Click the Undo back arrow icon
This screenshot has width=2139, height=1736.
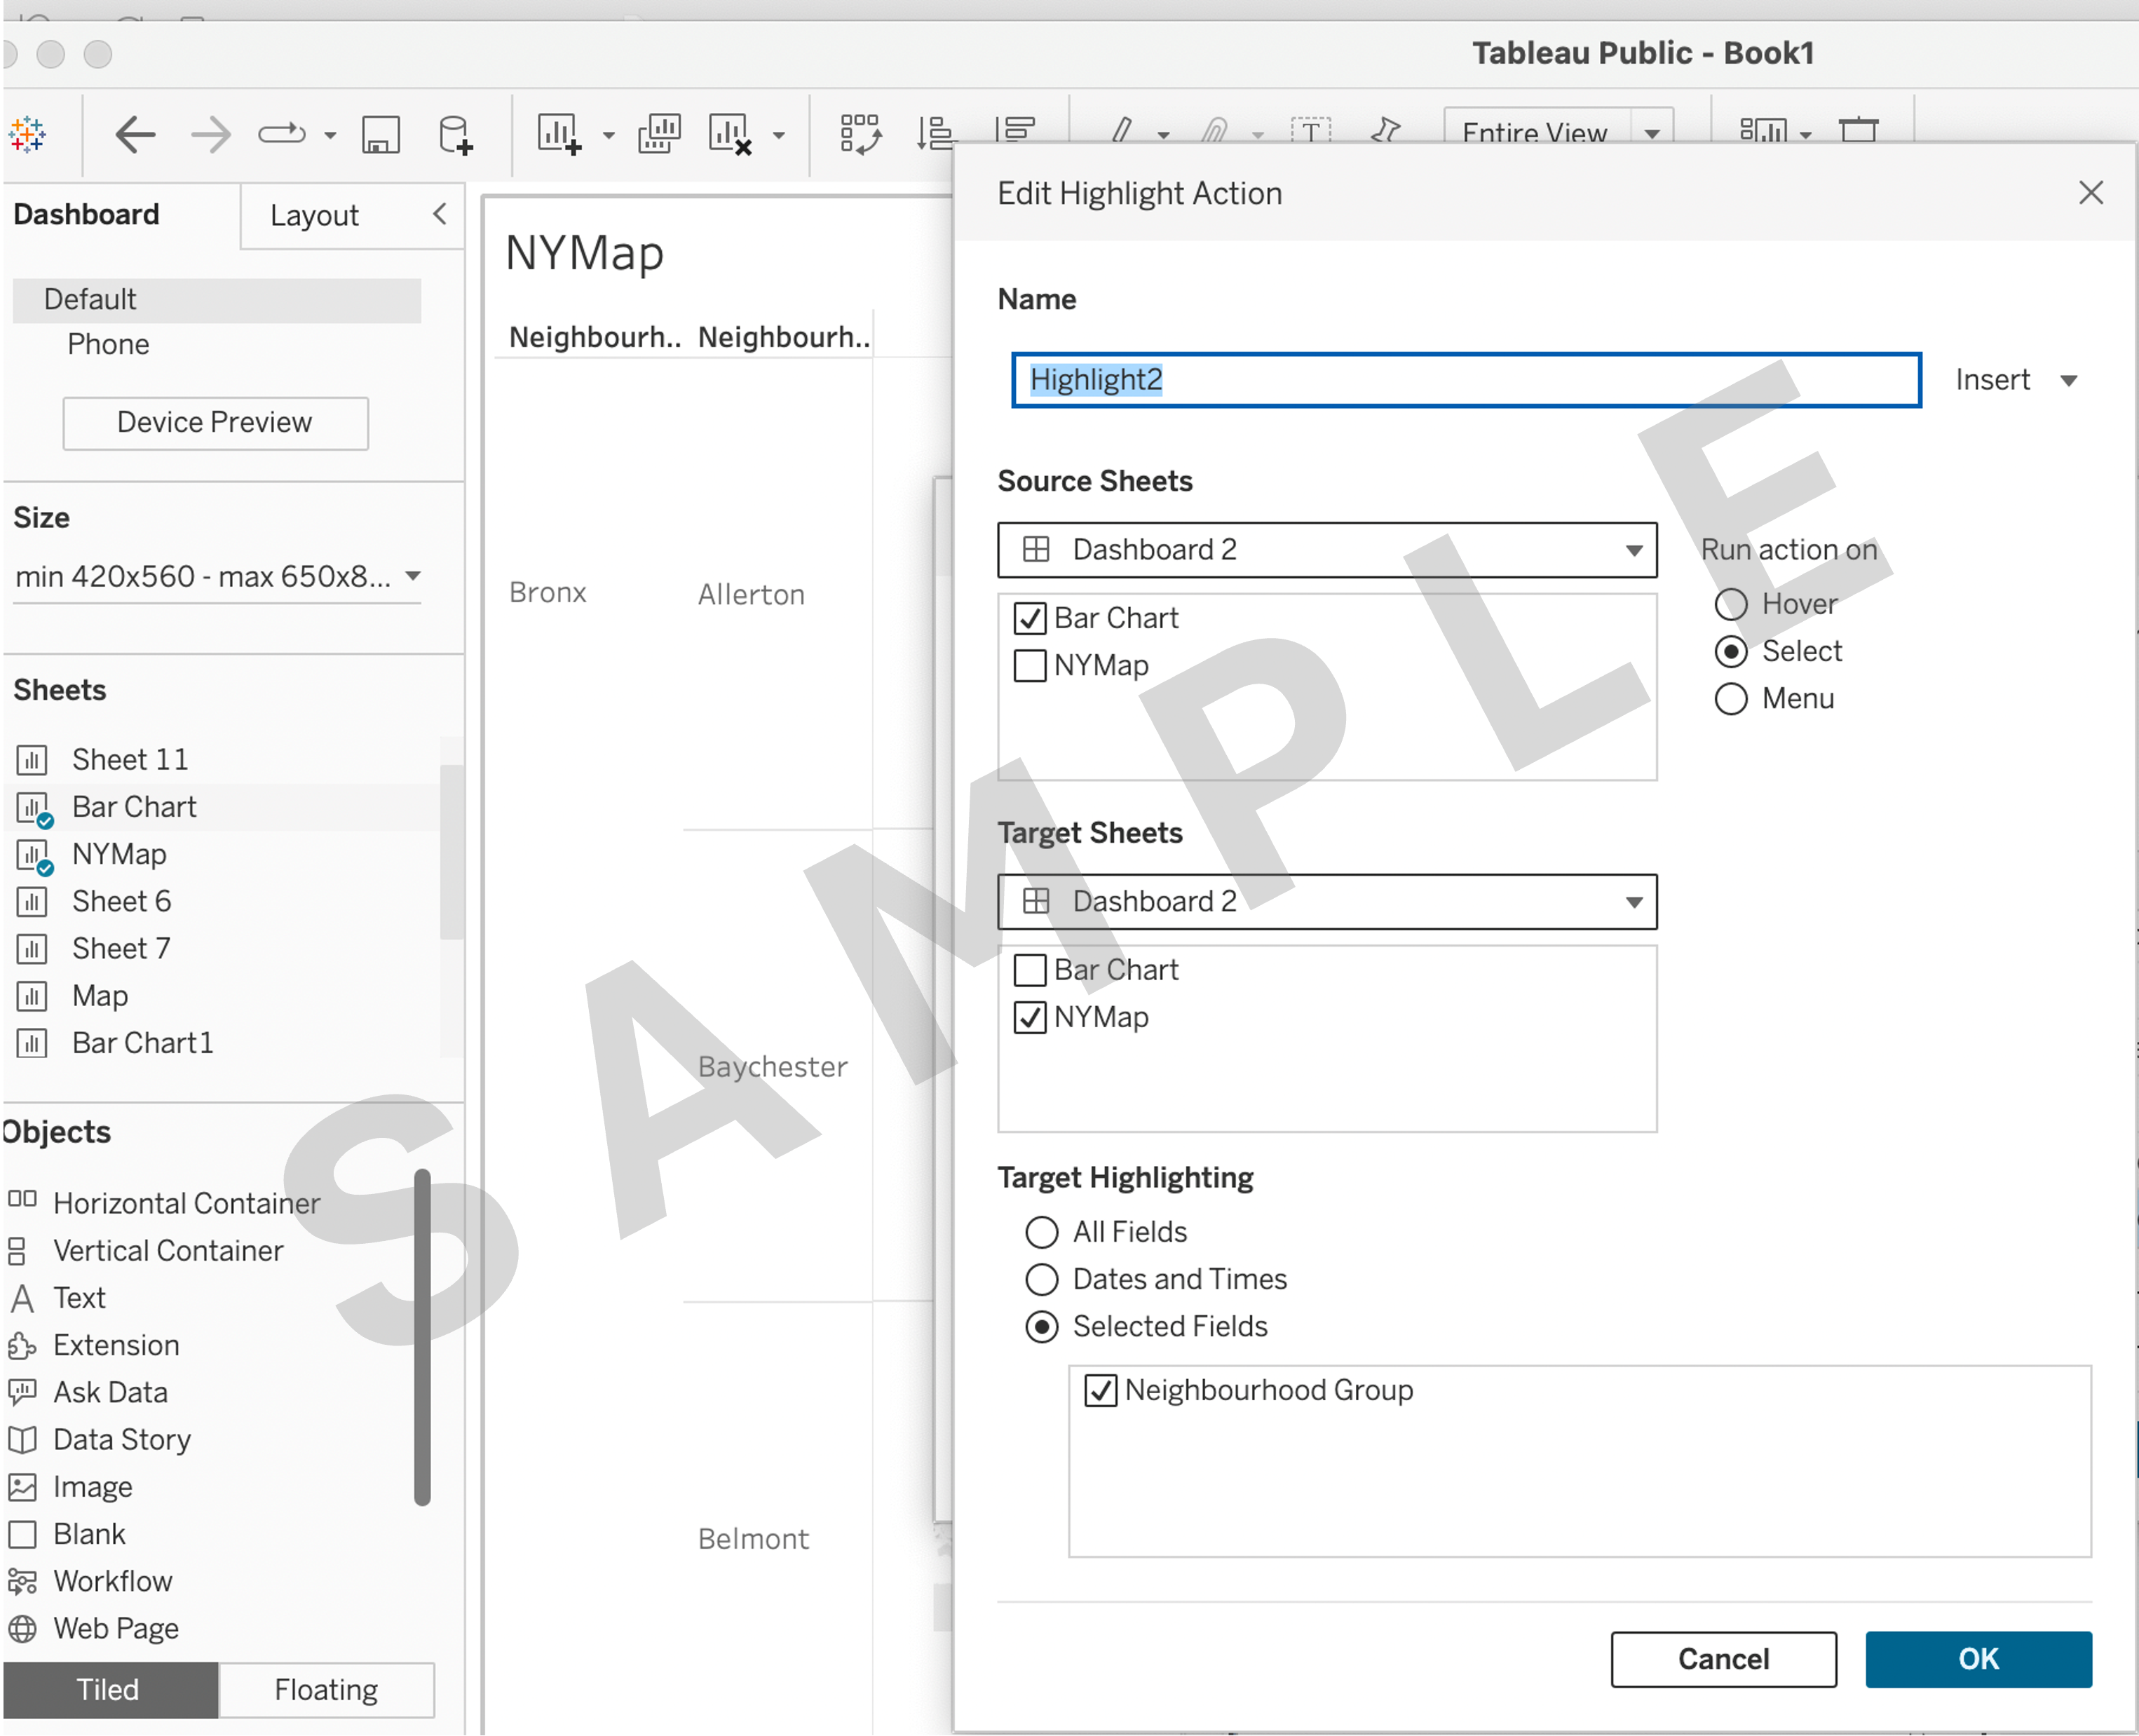(135, 134)
